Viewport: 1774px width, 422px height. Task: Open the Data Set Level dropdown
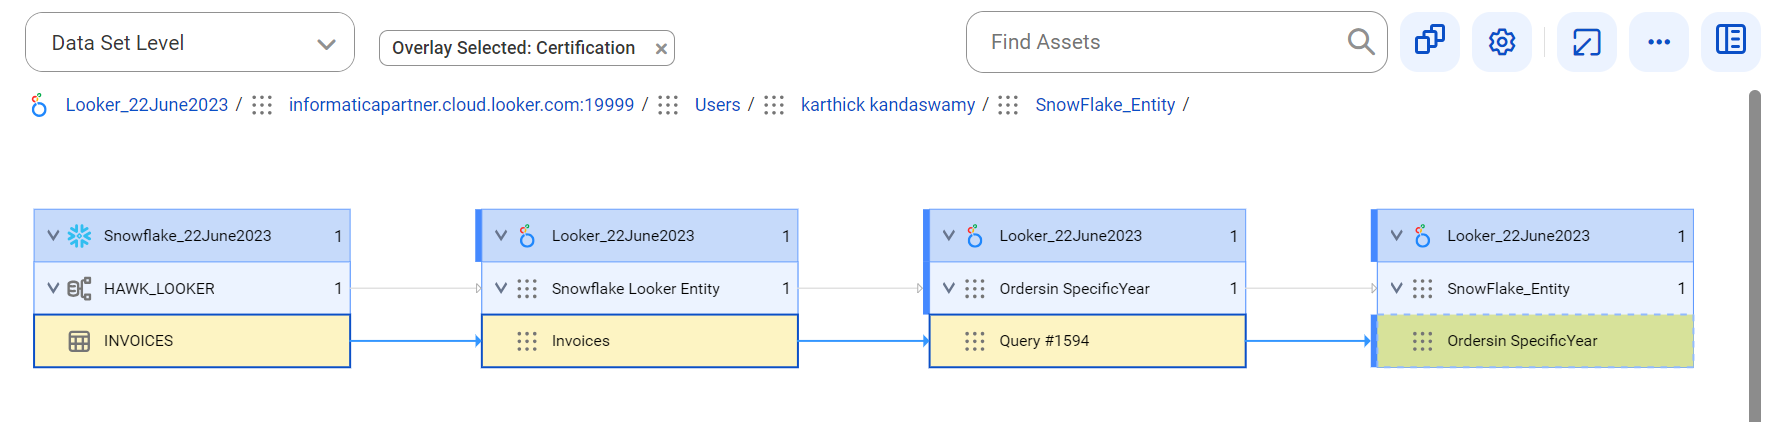tap(190, 42)
